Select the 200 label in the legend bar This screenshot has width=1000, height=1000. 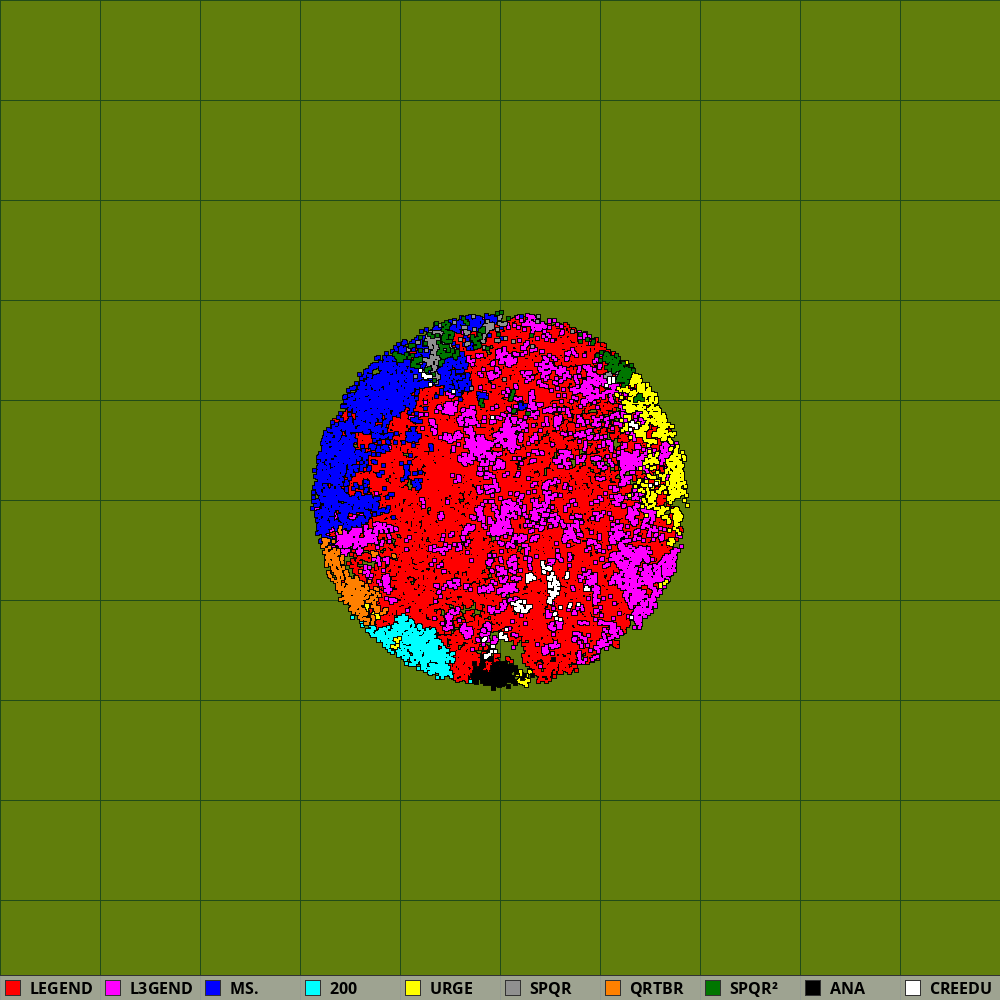coord(344,989)
